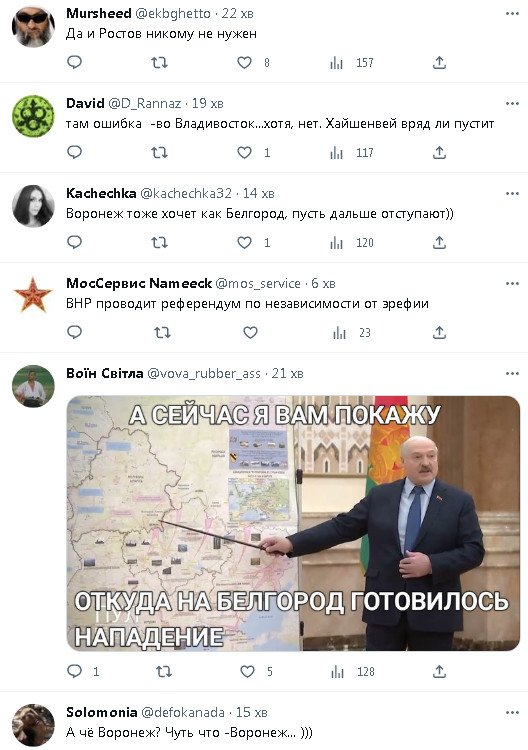Screen dimensions: 528x750
Task: Open David's display name profile
Action: click(x=85, y=103)
